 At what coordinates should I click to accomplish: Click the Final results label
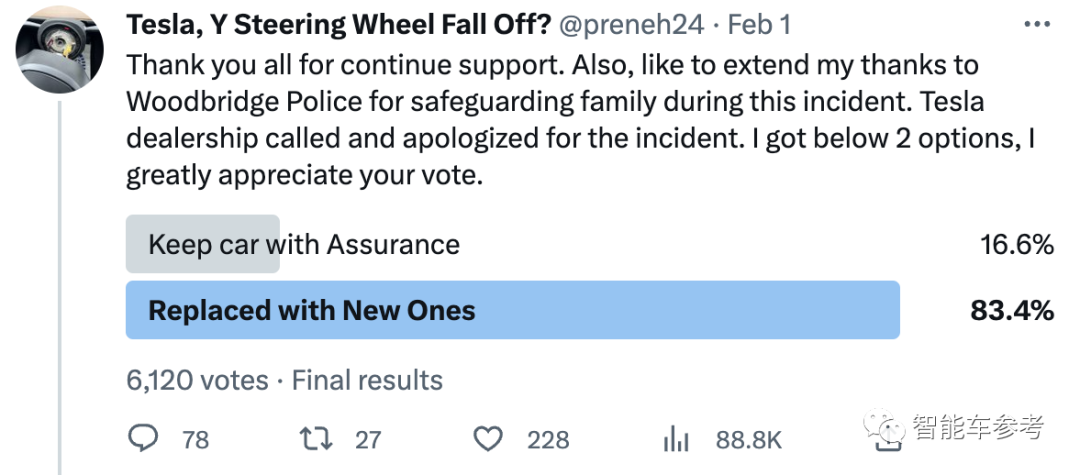click(367, 380)
